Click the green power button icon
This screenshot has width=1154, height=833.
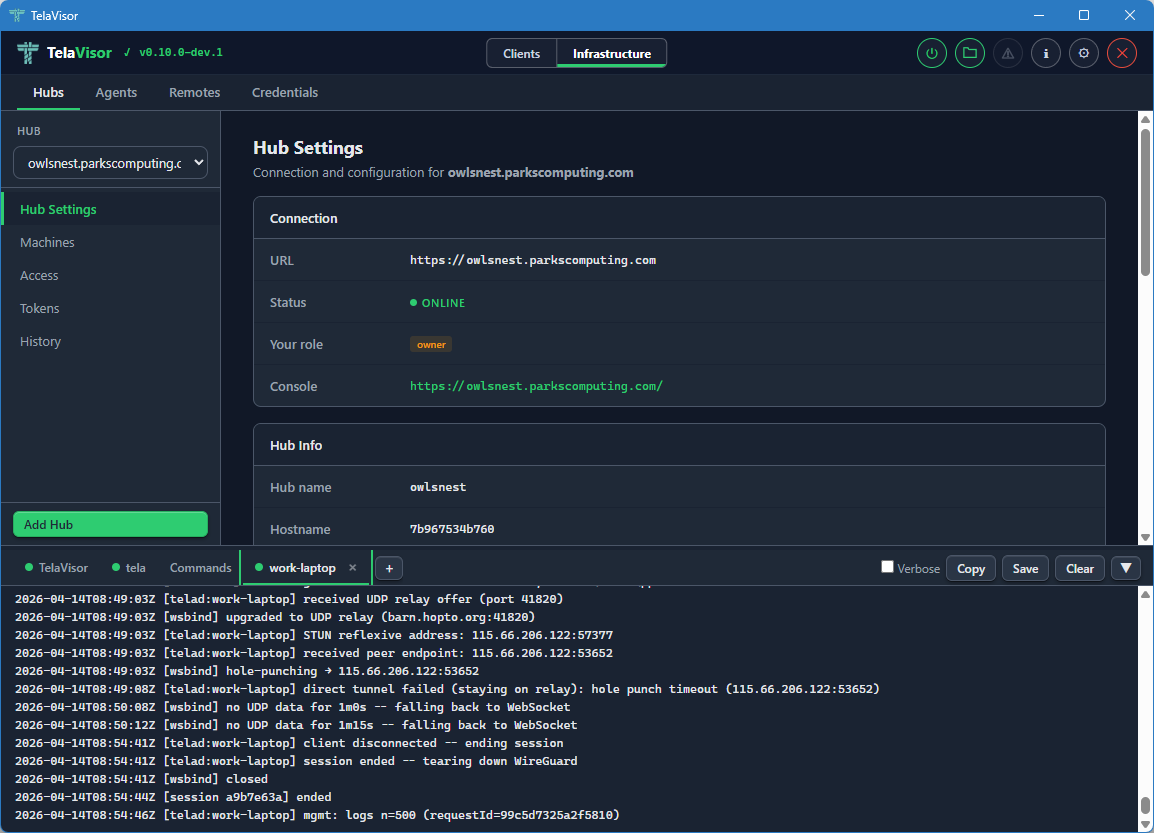tap(932, 54)
